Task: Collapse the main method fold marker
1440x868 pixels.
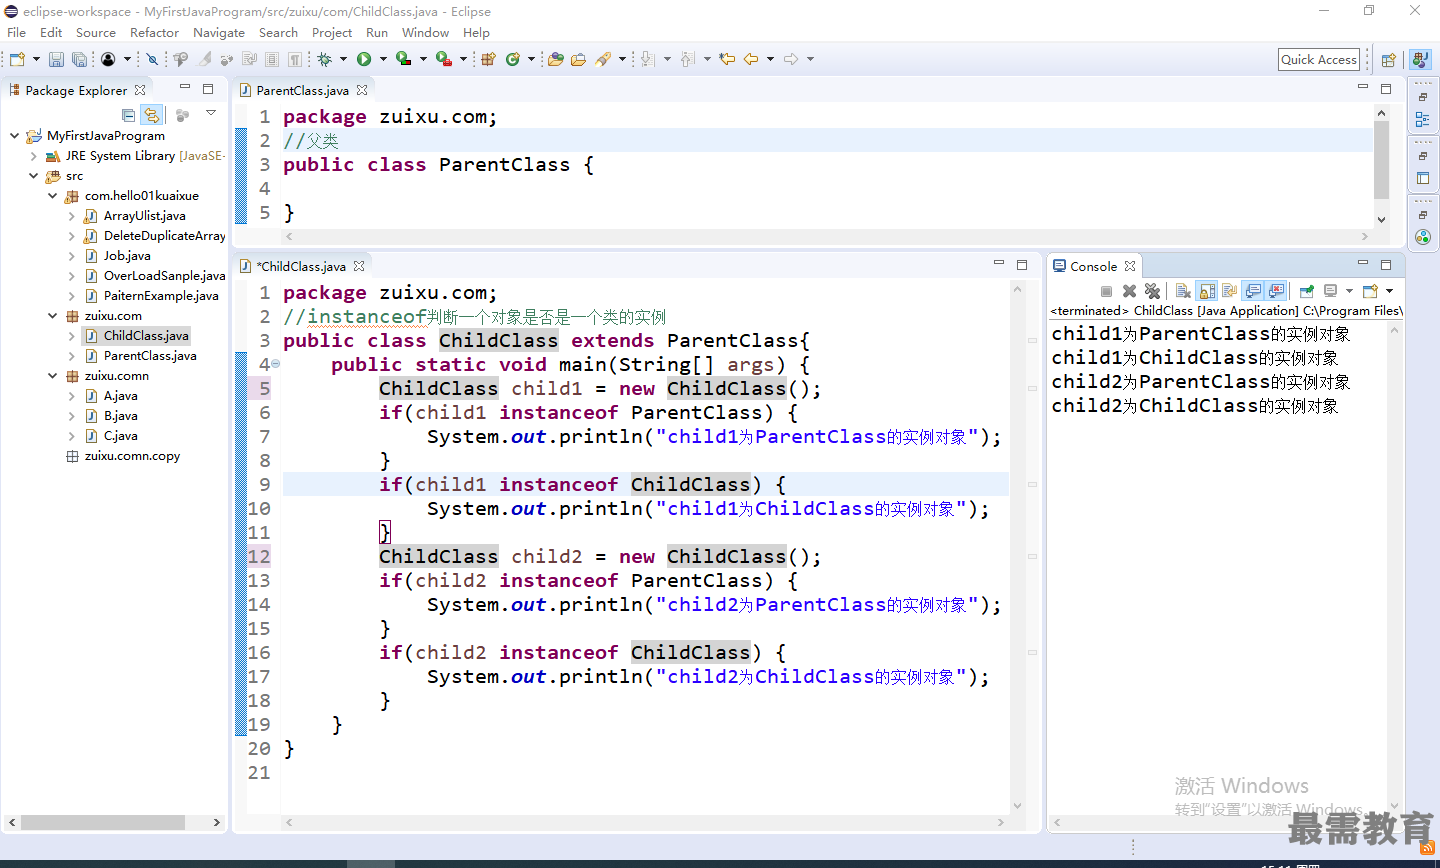Action: (275, 364)
